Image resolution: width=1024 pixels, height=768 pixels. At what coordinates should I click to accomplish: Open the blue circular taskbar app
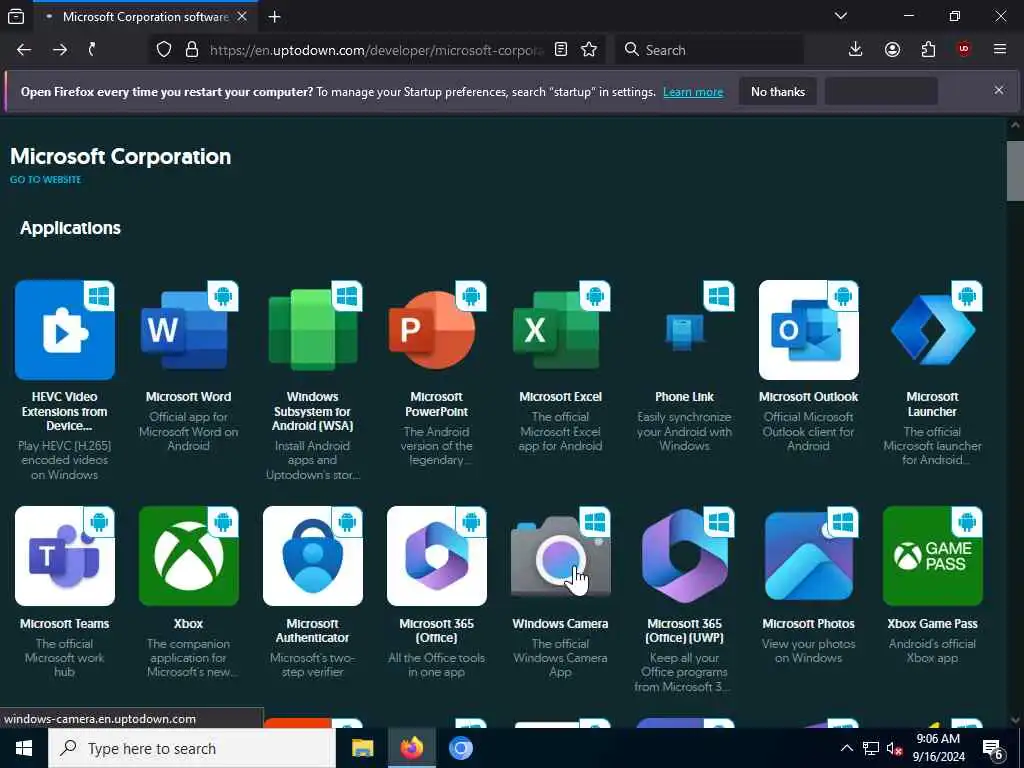(x=460, y=748)
